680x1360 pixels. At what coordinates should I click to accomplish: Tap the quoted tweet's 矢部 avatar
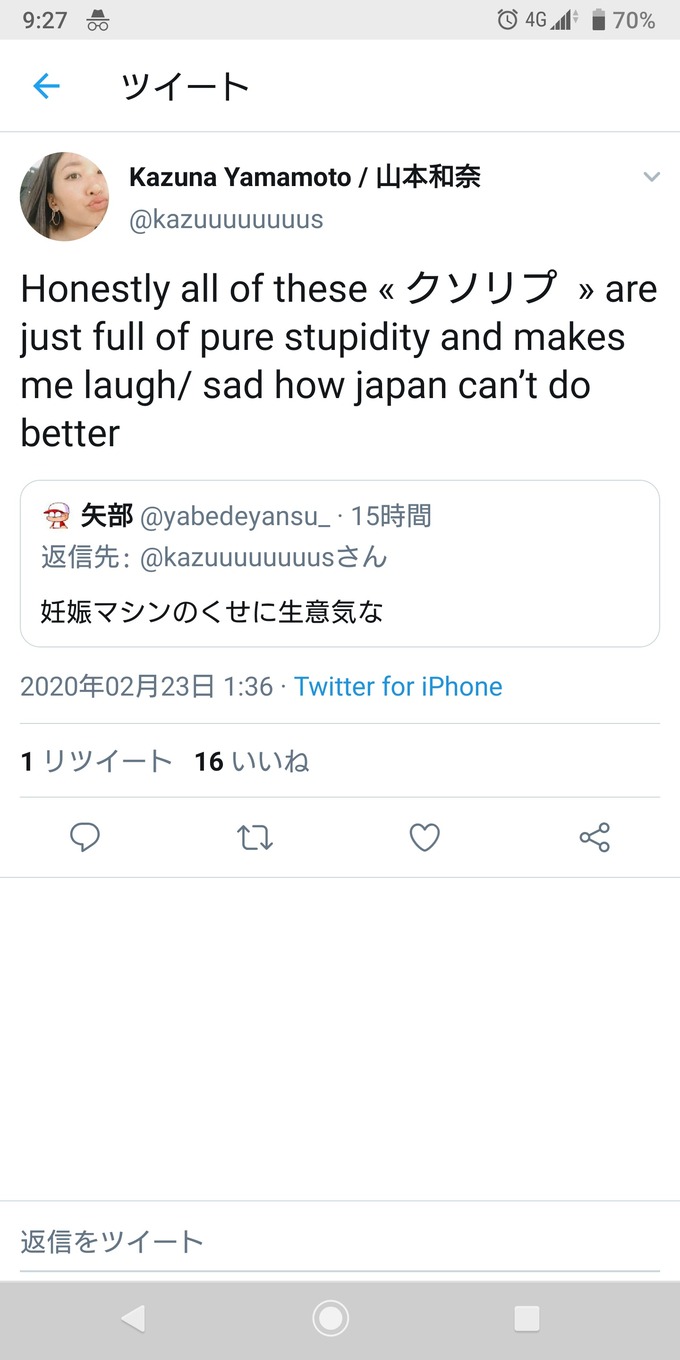coord(55,516)
